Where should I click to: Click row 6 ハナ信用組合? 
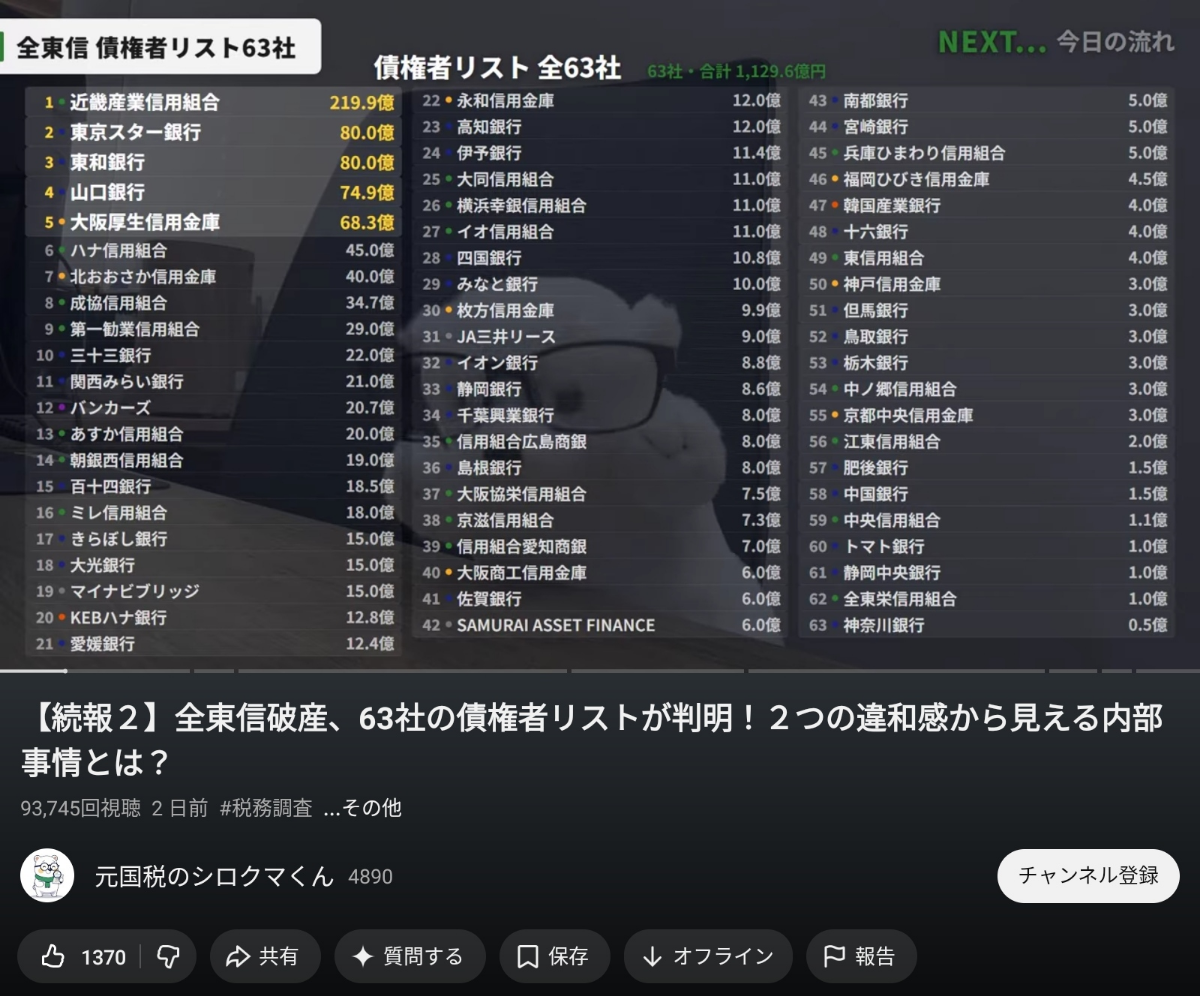213,251
